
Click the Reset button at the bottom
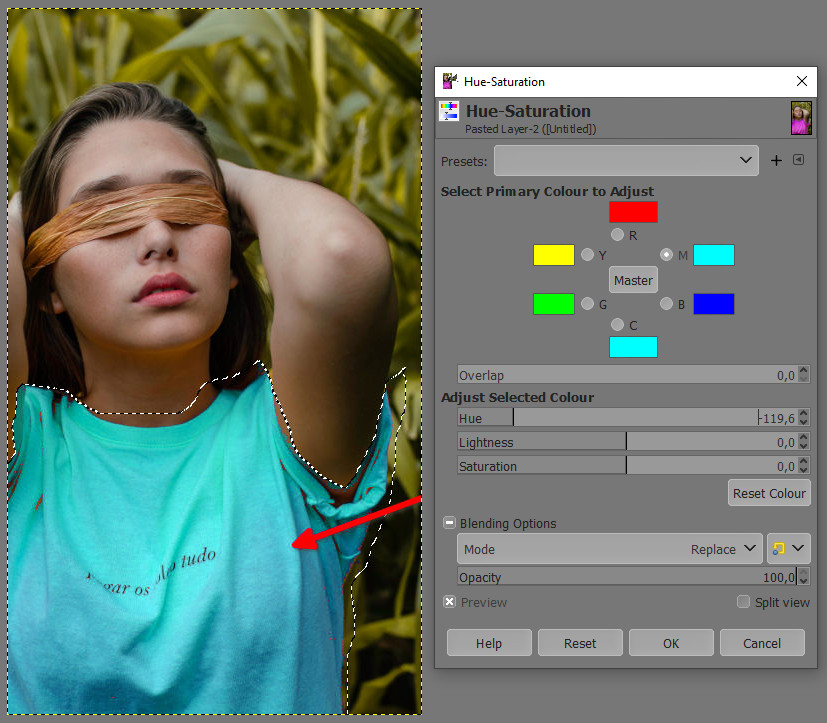pyautogui.click(x=580, y=643)
